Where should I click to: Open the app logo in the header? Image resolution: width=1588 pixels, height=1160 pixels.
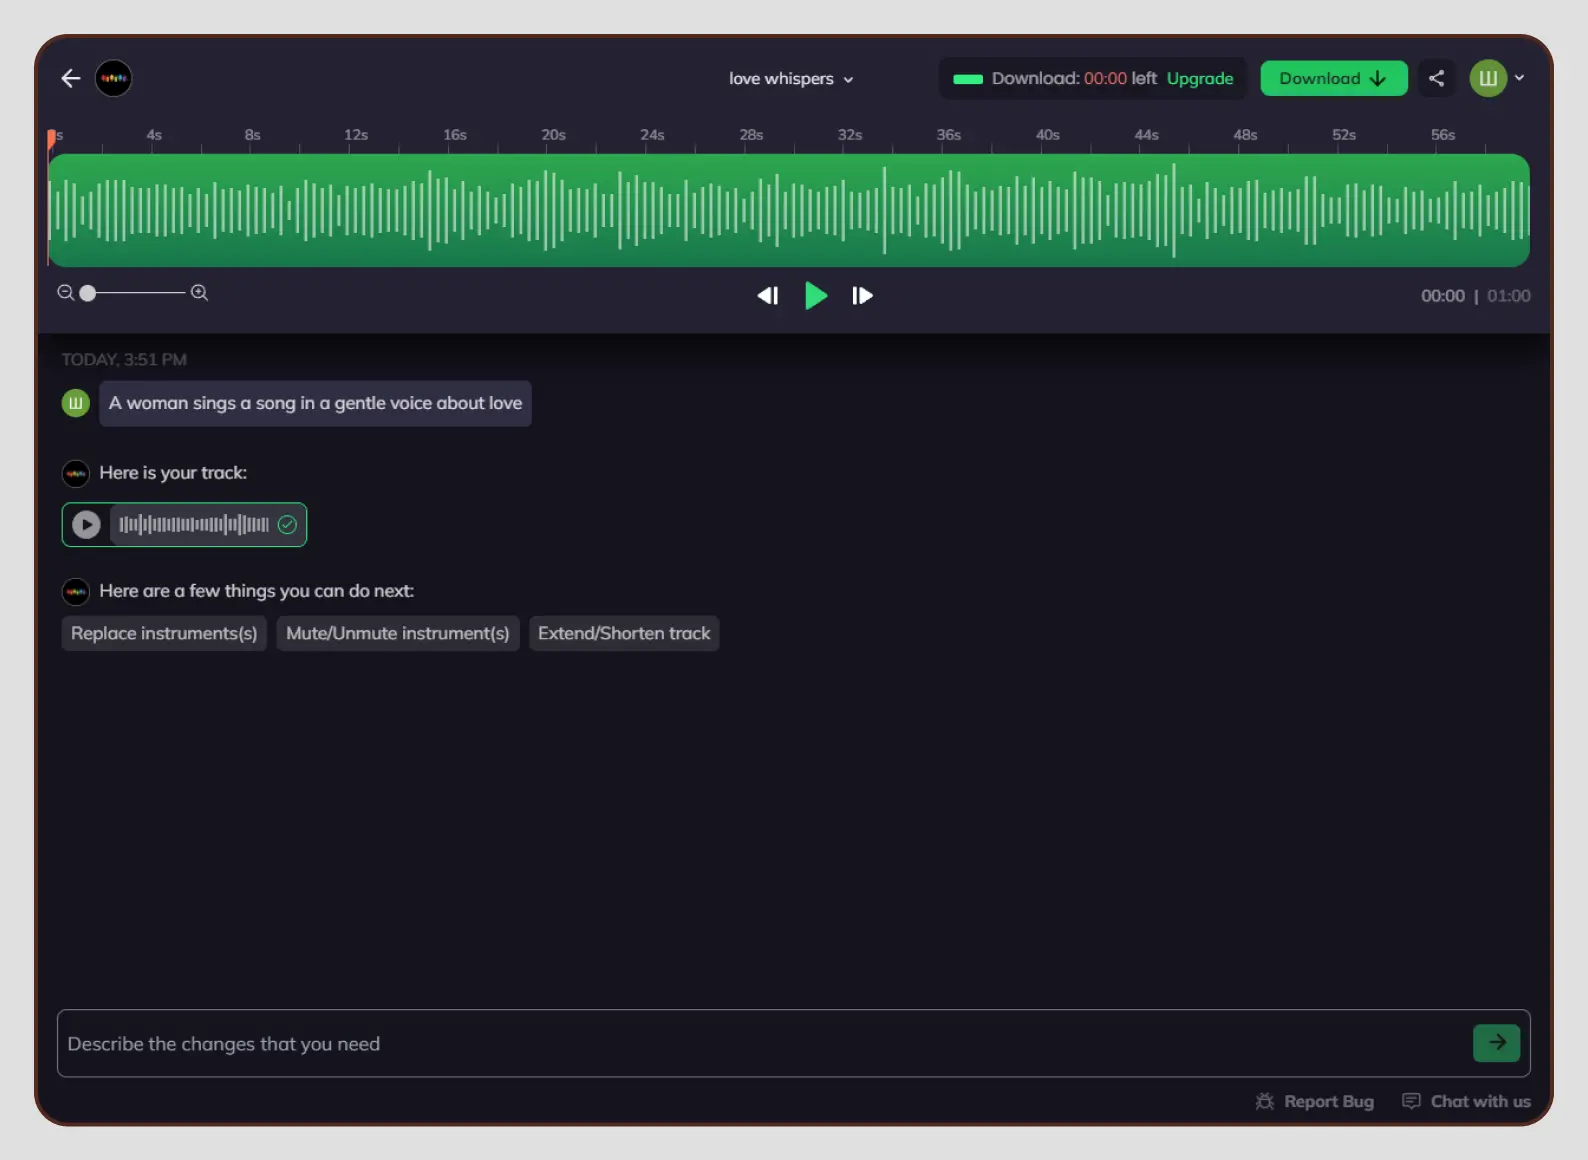(x=114, y=78)
